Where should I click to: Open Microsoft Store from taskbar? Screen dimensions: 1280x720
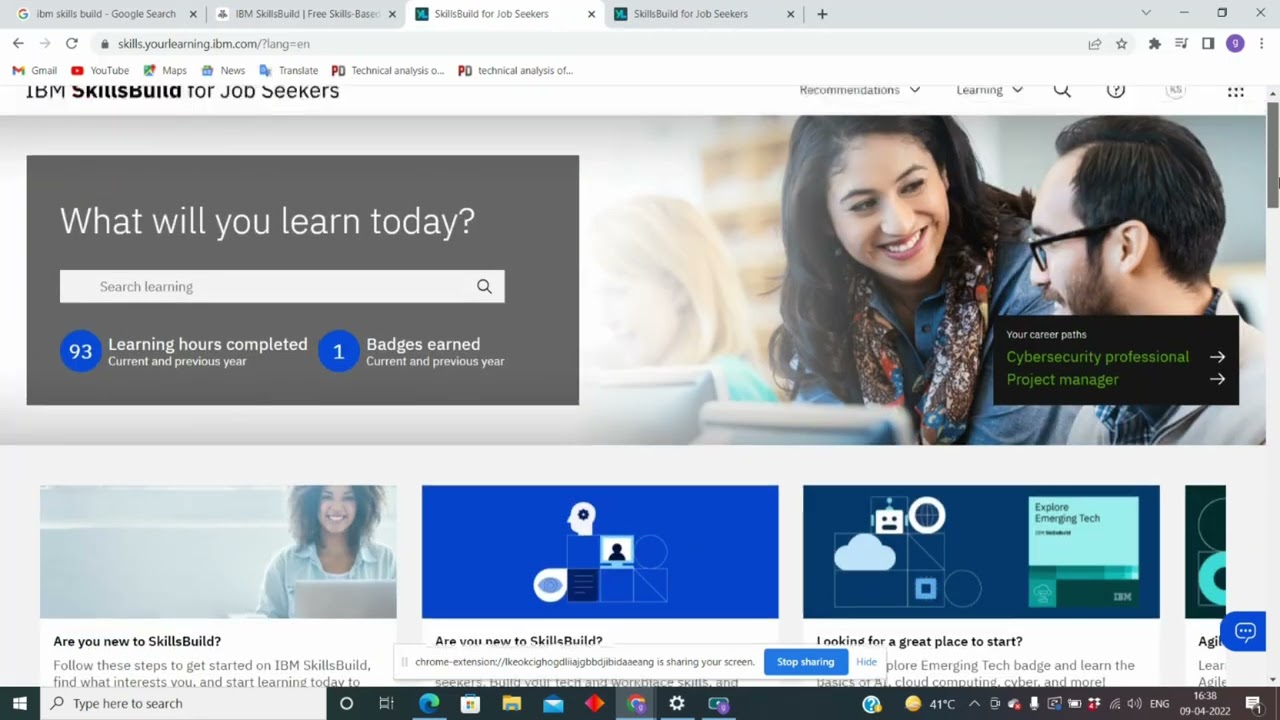(470, 703)
